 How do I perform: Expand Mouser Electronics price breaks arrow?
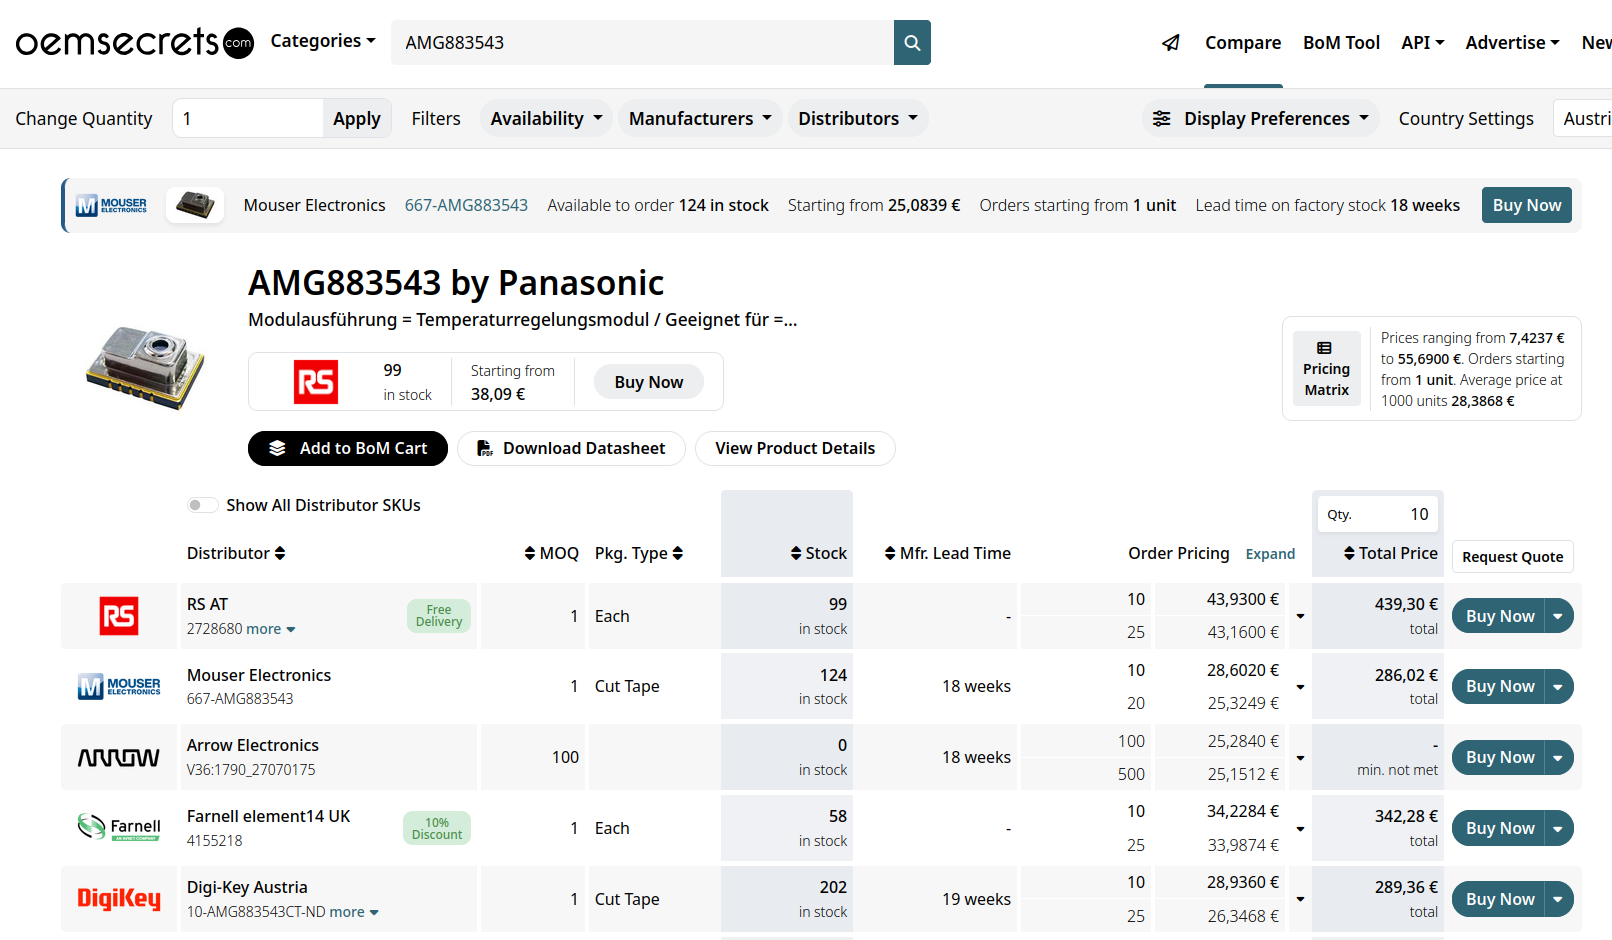[1300, 687]
